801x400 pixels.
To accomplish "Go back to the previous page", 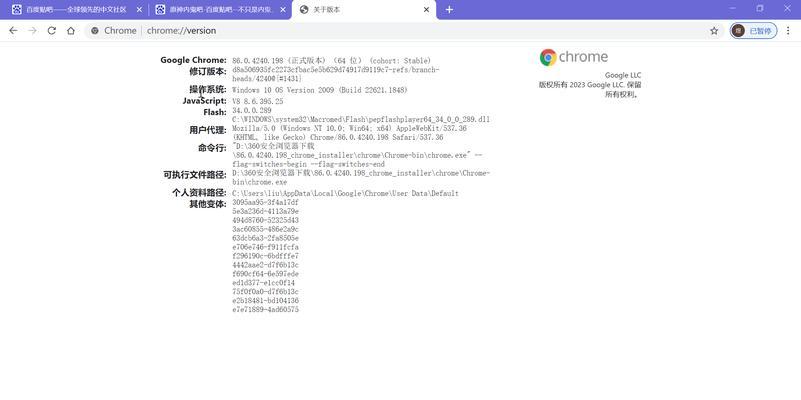I will 13,31.
